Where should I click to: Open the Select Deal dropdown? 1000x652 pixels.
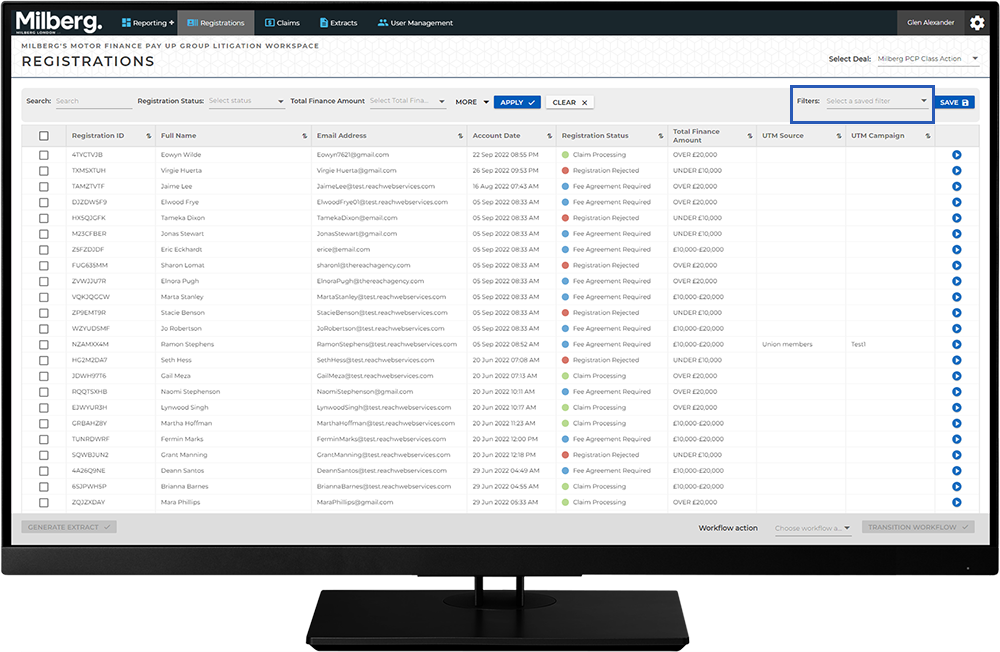tap(928, 59)
